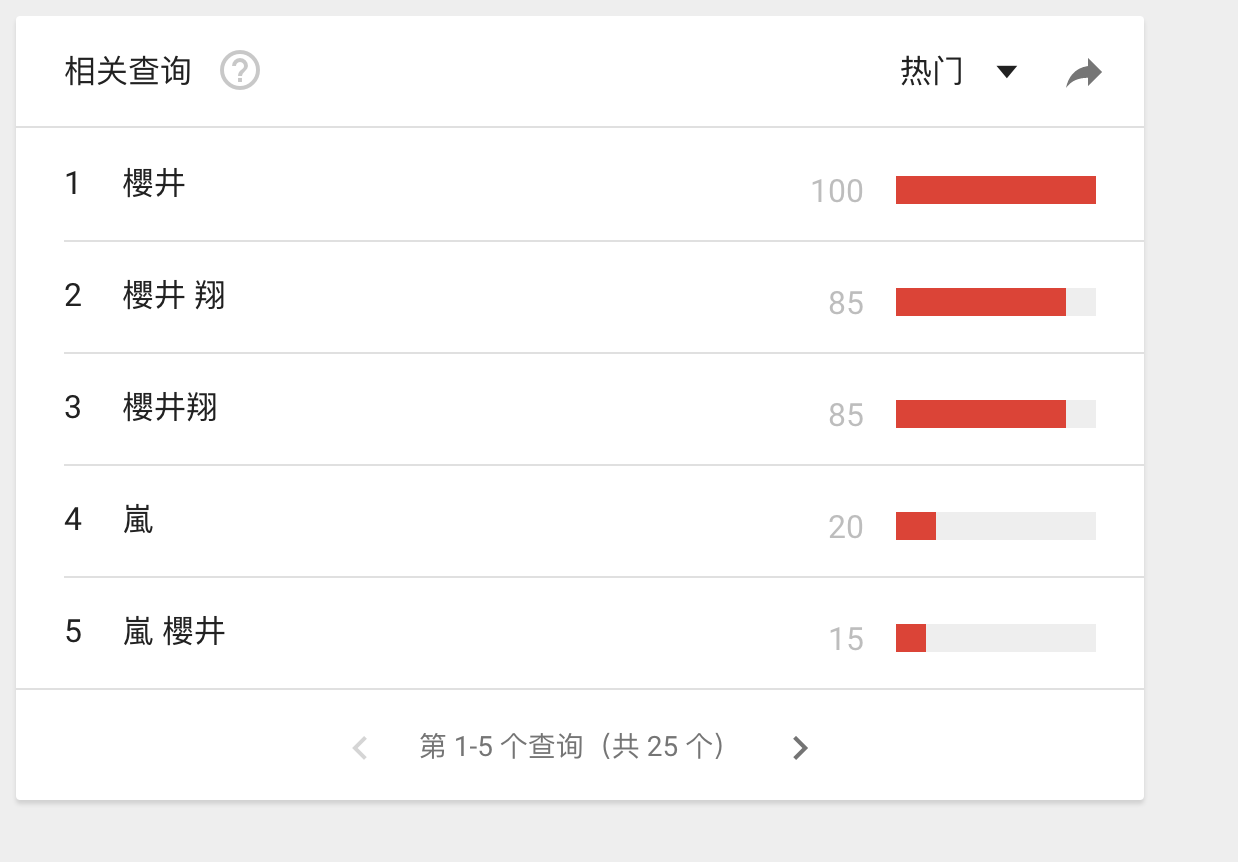
Task: Click the dropdown triangle beside 热门
Action: point(1007,72)
